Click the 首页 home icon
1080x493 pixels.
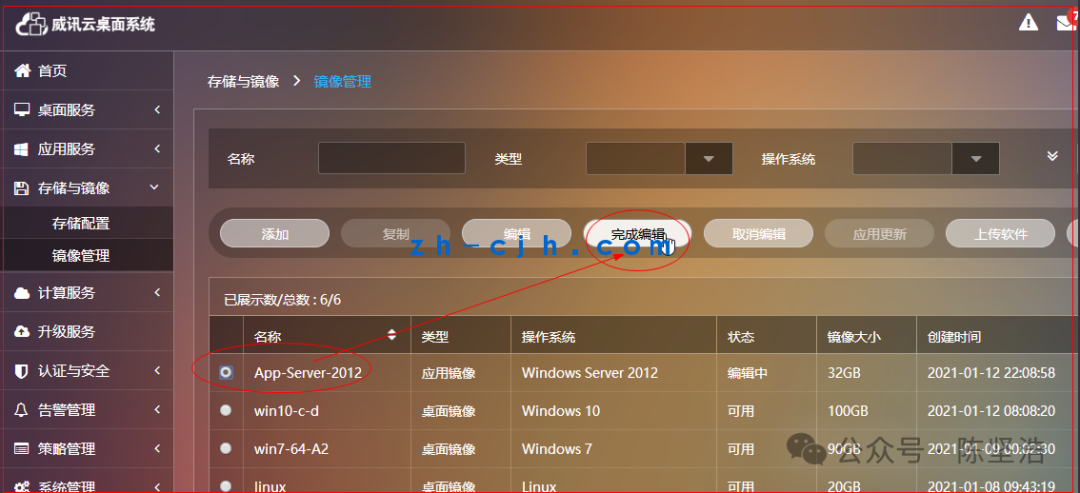coord(23,70)
